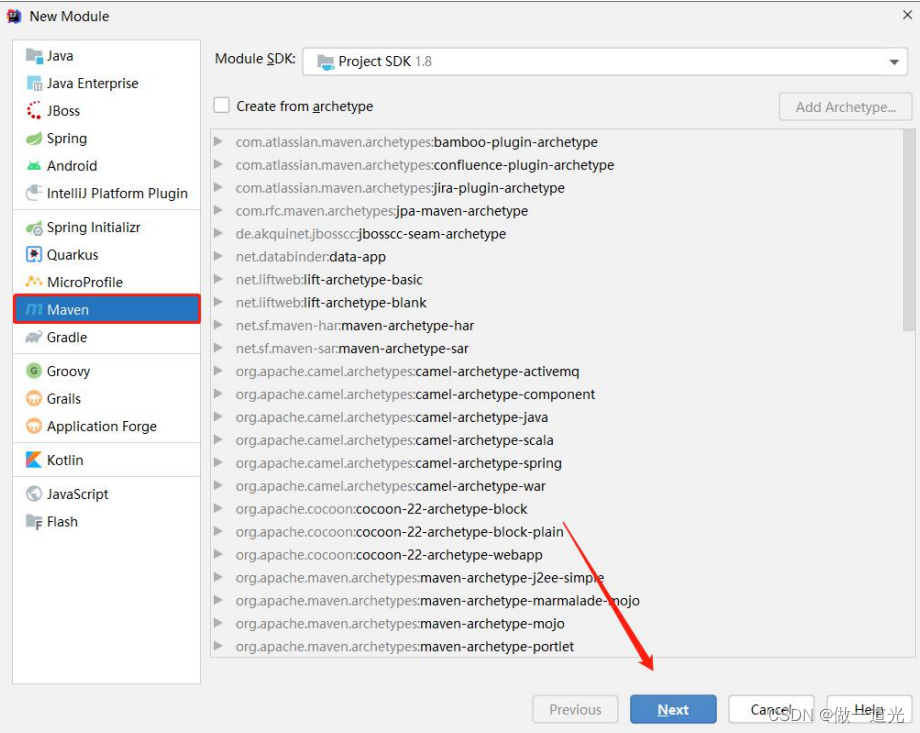Click the Project SDK folder icon
The width and height of the screenshot is (920, 733).
click(325, 62)
